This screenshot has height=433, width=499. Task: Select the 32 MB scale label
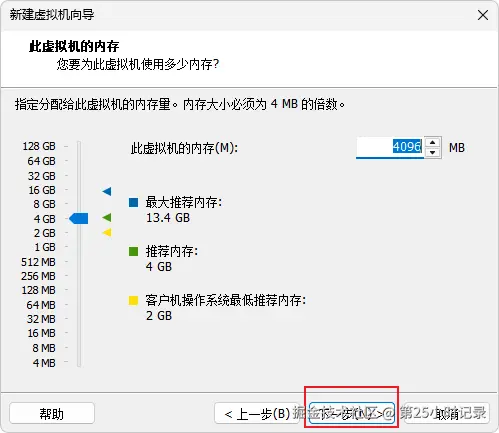[x=41, y=319]
